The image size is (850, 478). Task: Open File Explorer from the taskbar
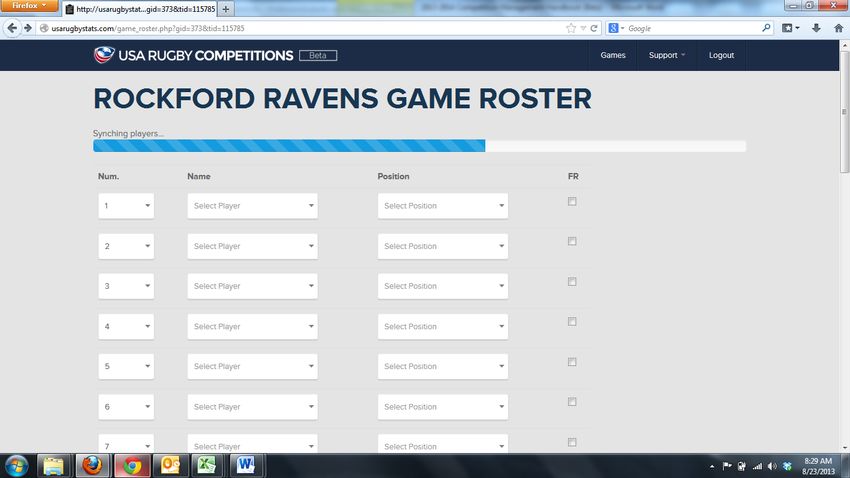(53, 466)
